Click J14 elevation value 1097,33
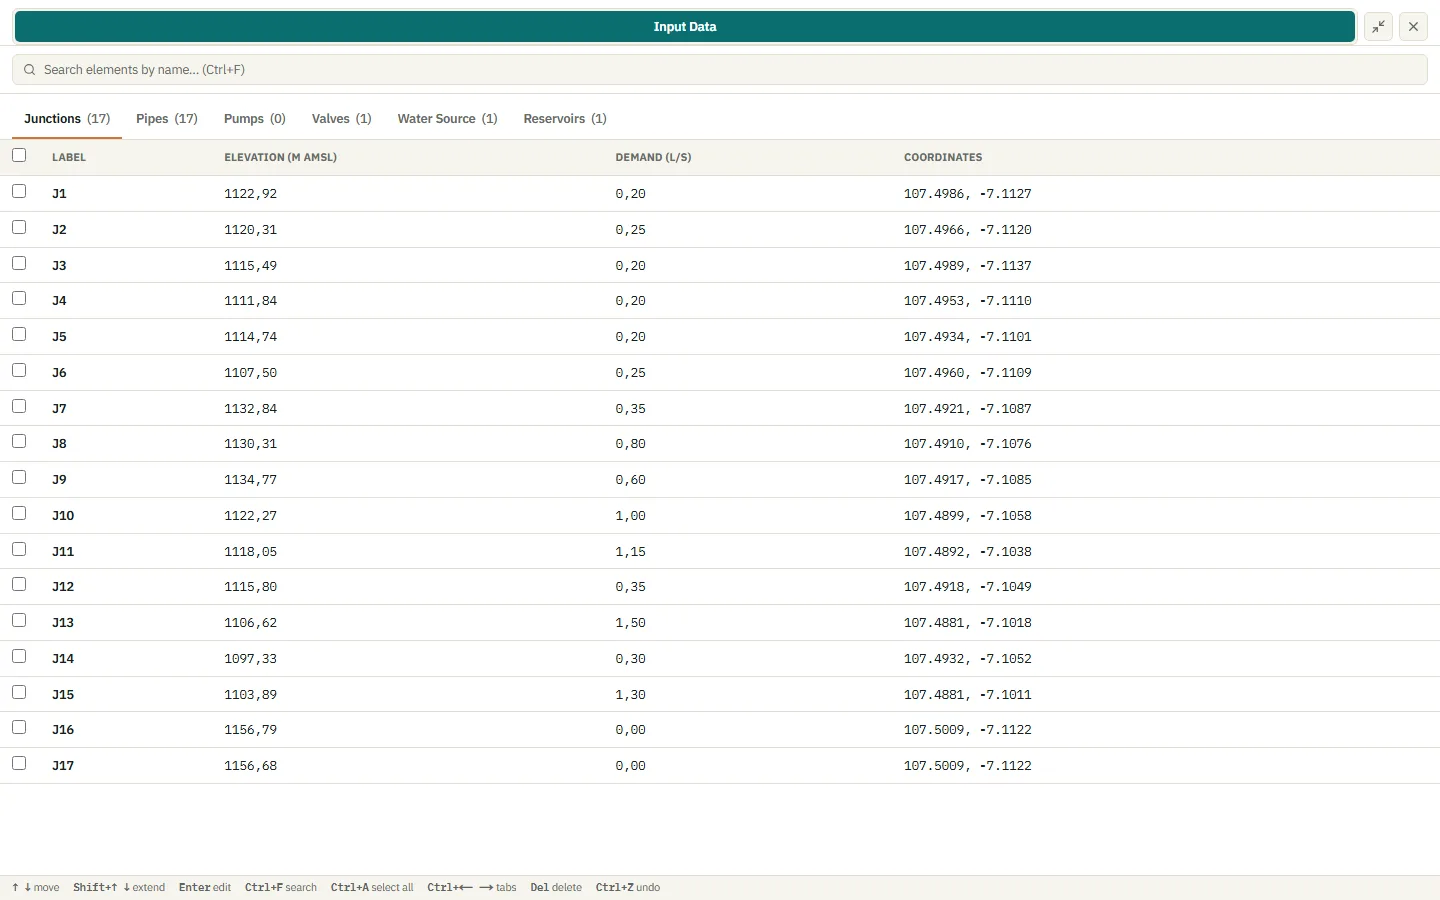 point(251,659)
